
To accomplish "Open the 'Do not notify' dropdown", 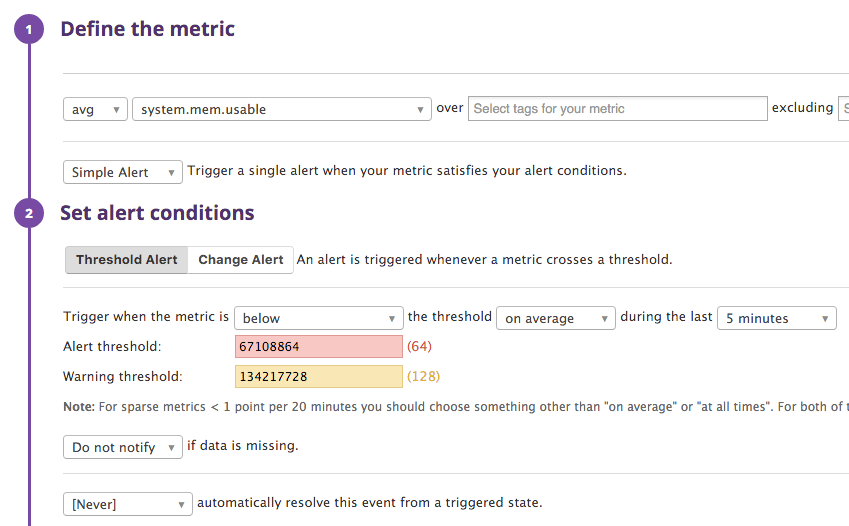I will 123,447.
